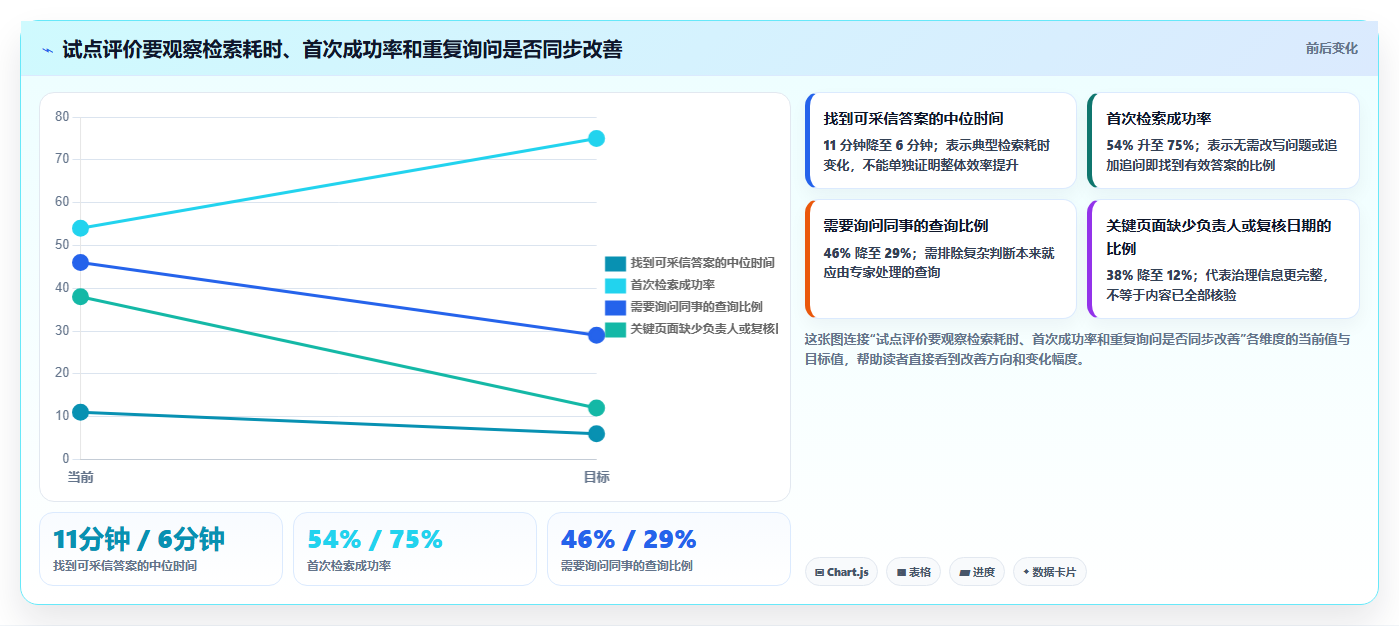Click the text 46% 降至 29%
1399x626 pixels.
tap(868, 253)
